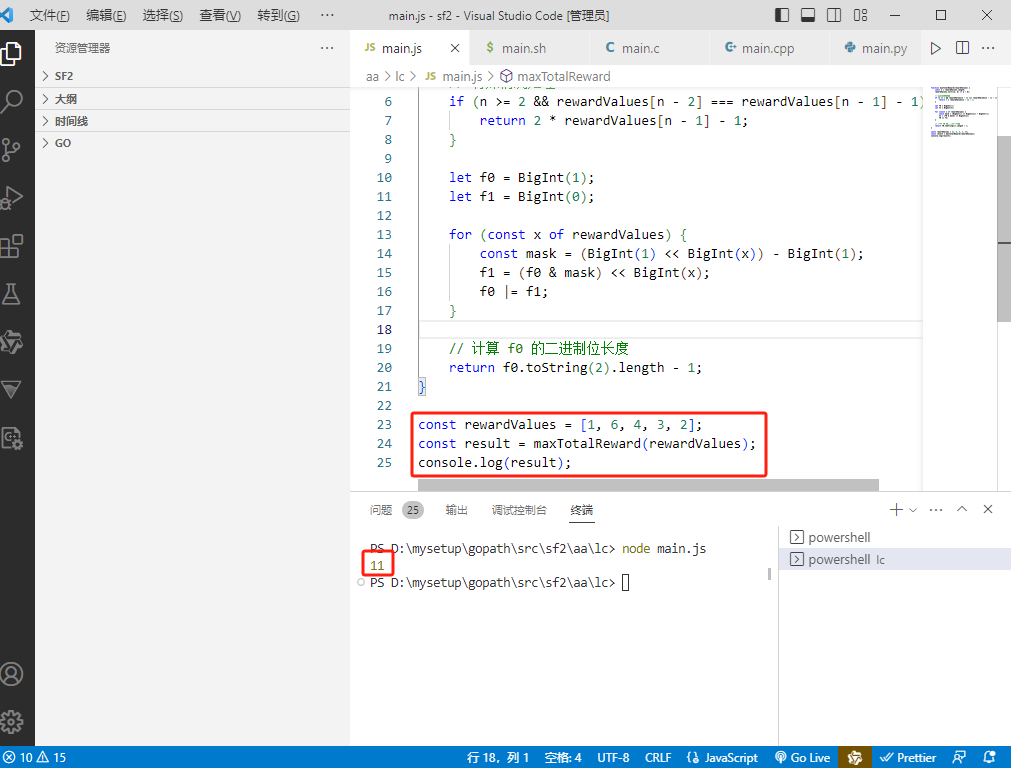Viewport: 1011px width, 768px height.
Task: Open the 查看(V) menu
Action: pyautogui.click(x=220, y=15)
